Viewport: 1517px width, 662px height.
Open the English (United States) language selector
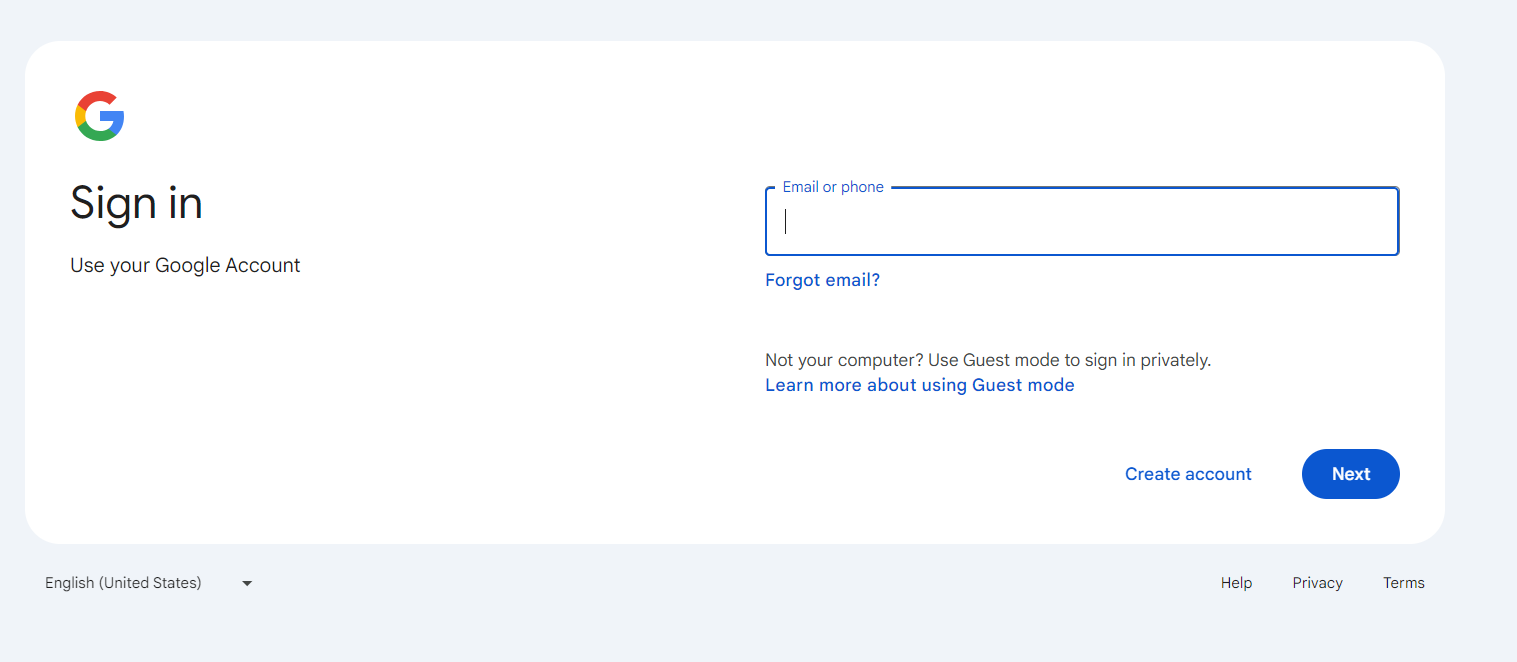tap(124, 583)
